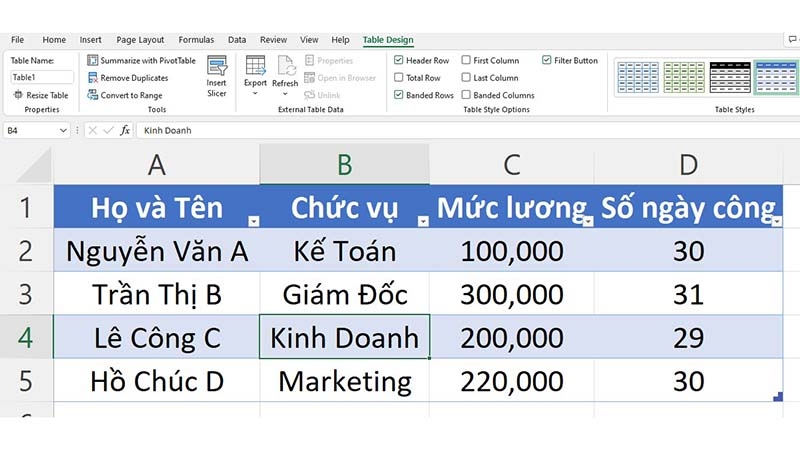800x450 pixels.
Task: Select cell containing Marketing
Action: [345, 381]
